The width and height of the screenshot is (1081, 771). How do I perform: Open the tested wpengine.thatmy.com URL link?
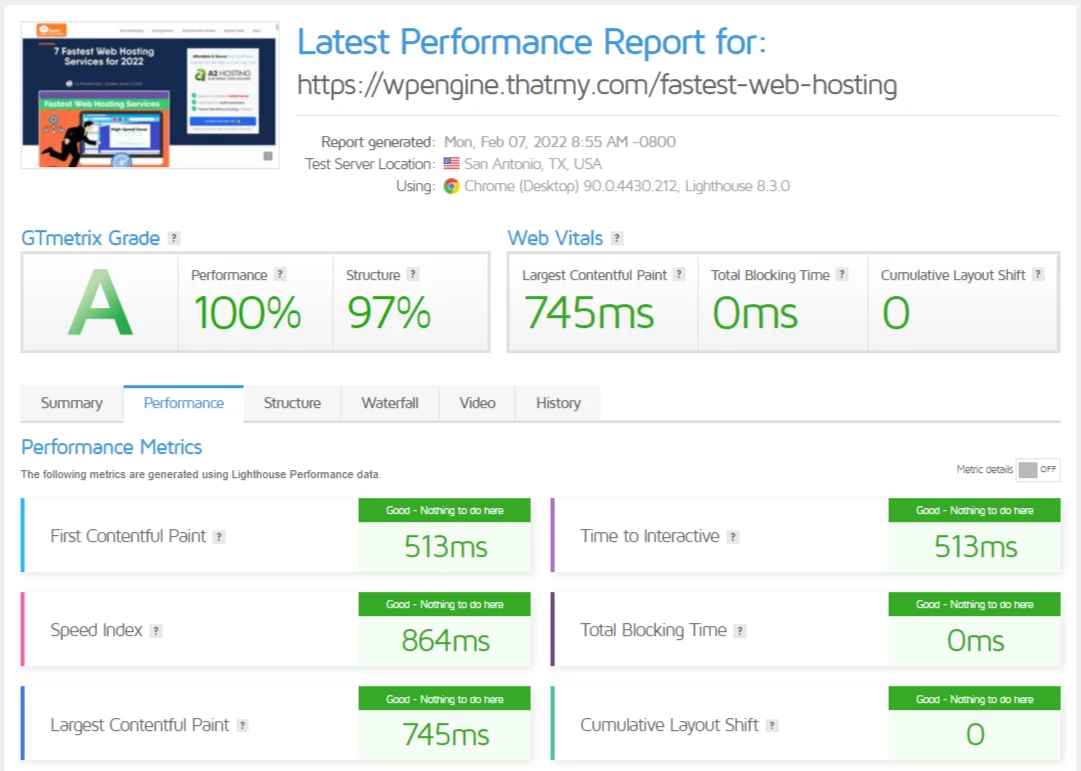[596, 85]
